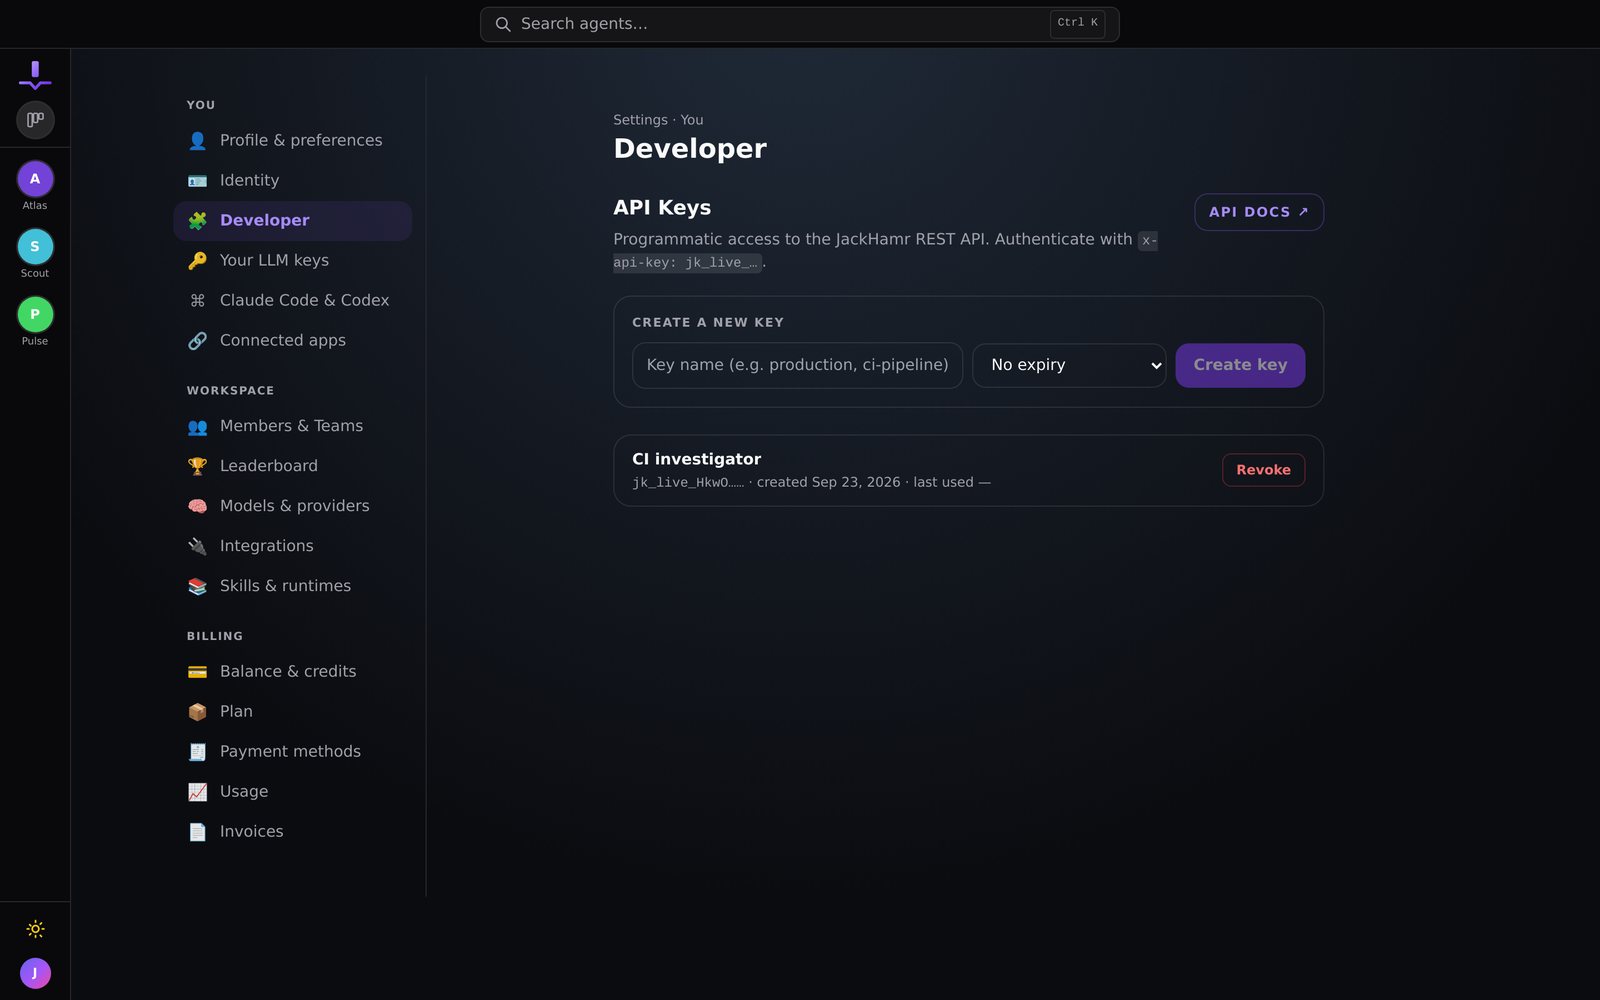Screen dimensions: 1600x1000
Task: Toggle the light theme sun icon
Action: [x=35, y=929]
